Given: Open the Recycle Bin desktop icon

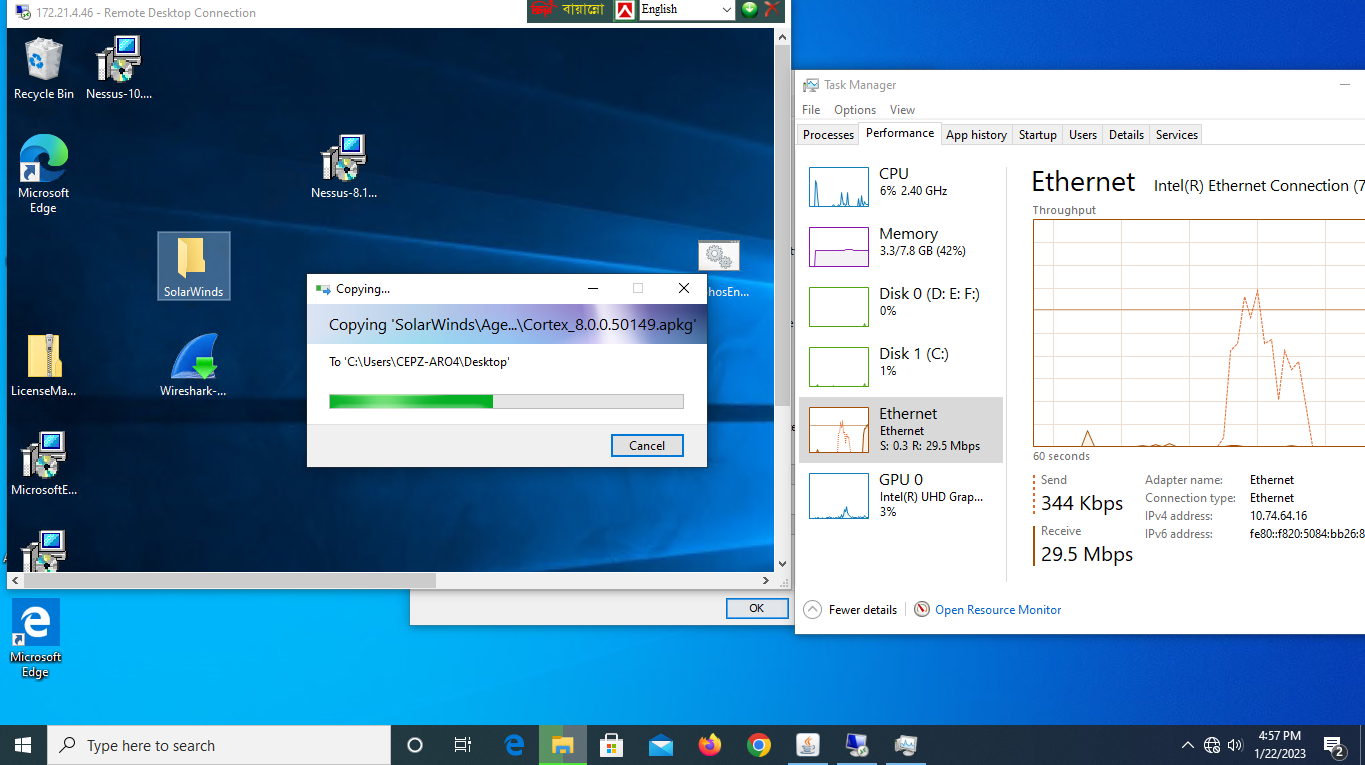Looking at the screenshot, I should [x=43, y=68].
